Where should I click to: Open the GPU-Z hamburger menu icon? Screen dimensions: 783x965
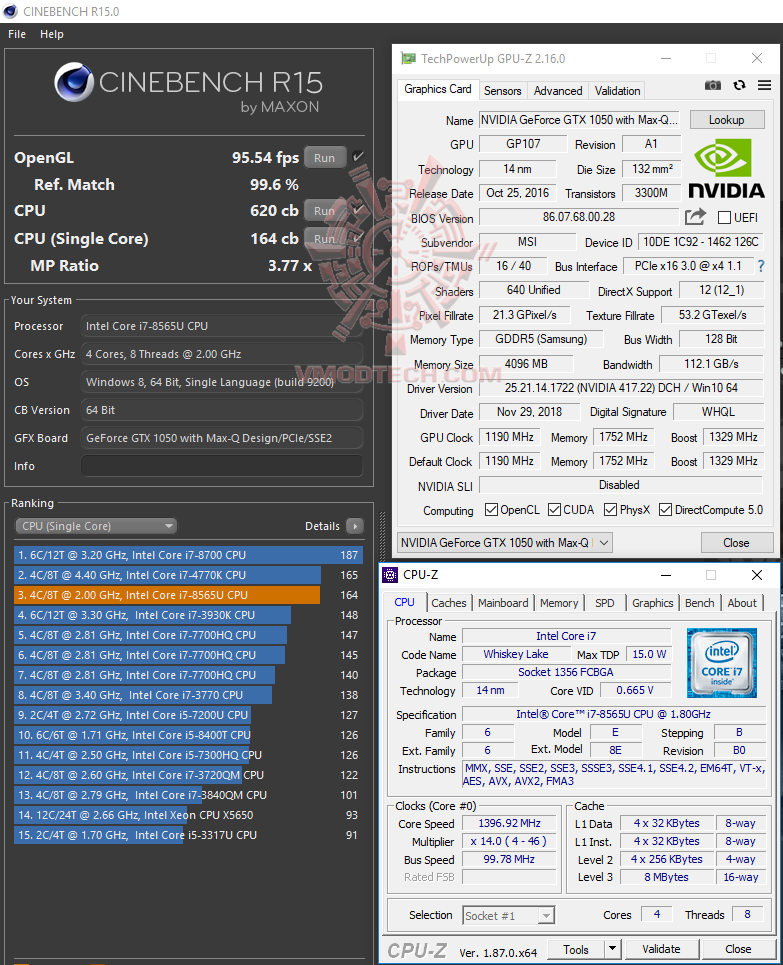765,85
